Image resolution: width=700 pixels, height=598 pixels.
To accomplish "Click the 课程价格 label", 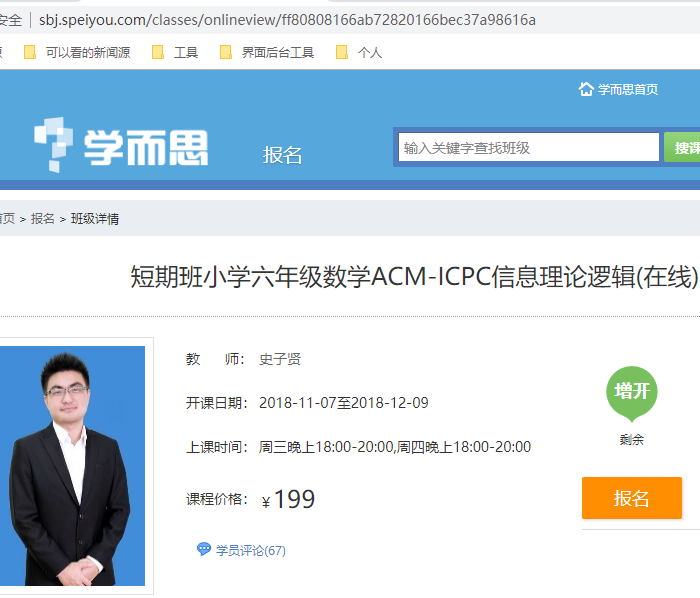I will 217,499.
